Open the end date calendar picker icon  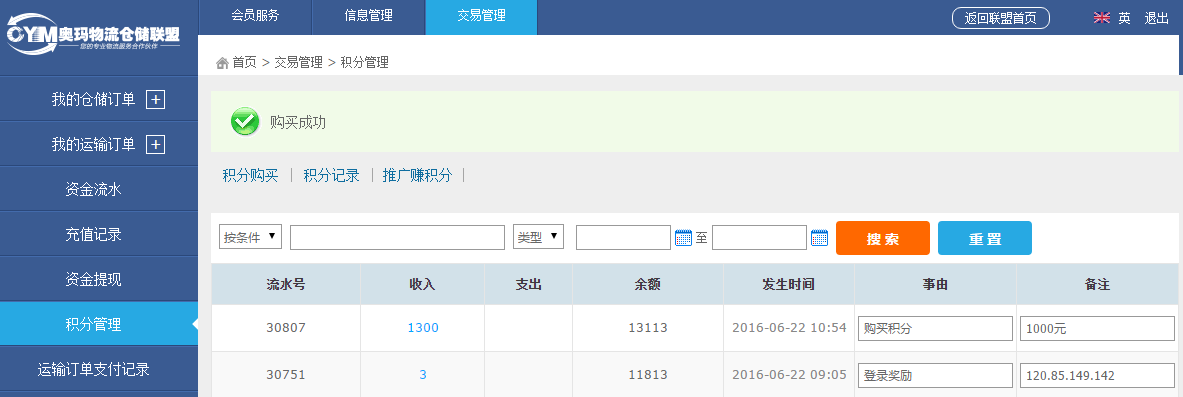click(x=819, y=238)
